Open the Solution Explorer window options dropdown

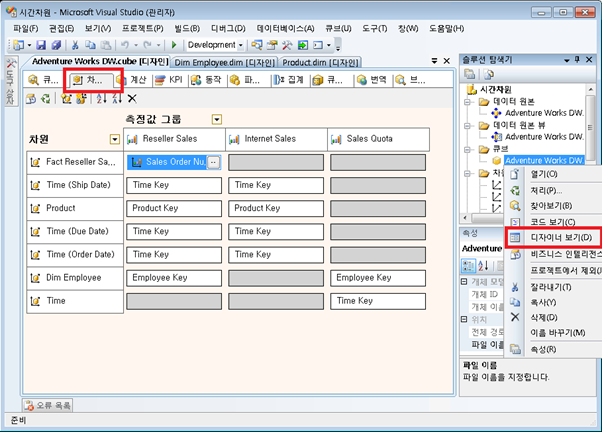pos(566,60)
